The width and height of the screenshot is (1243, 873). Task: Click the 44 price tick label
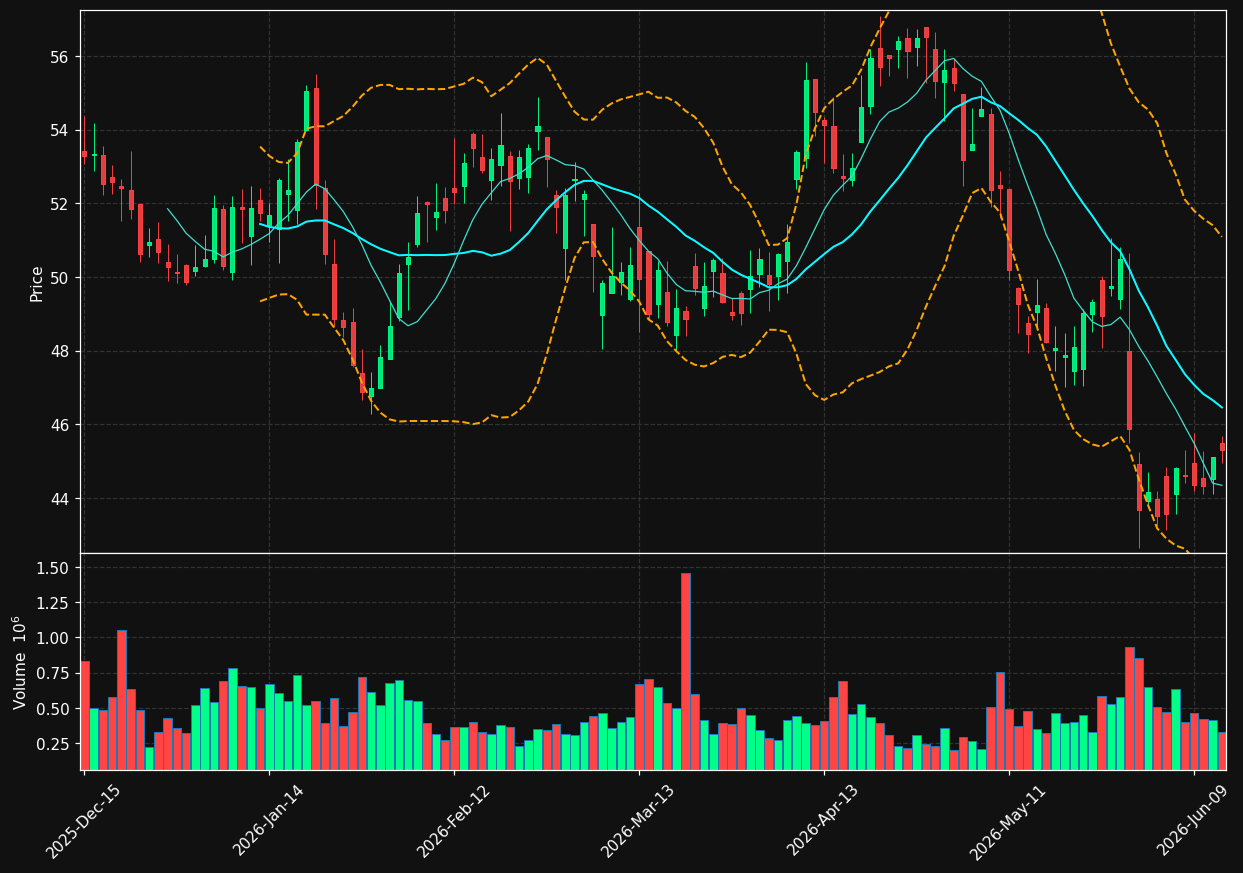point(62,499)
